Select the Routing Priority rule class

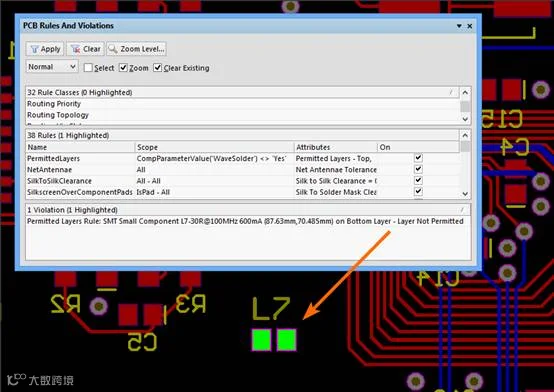coord(243,104)
